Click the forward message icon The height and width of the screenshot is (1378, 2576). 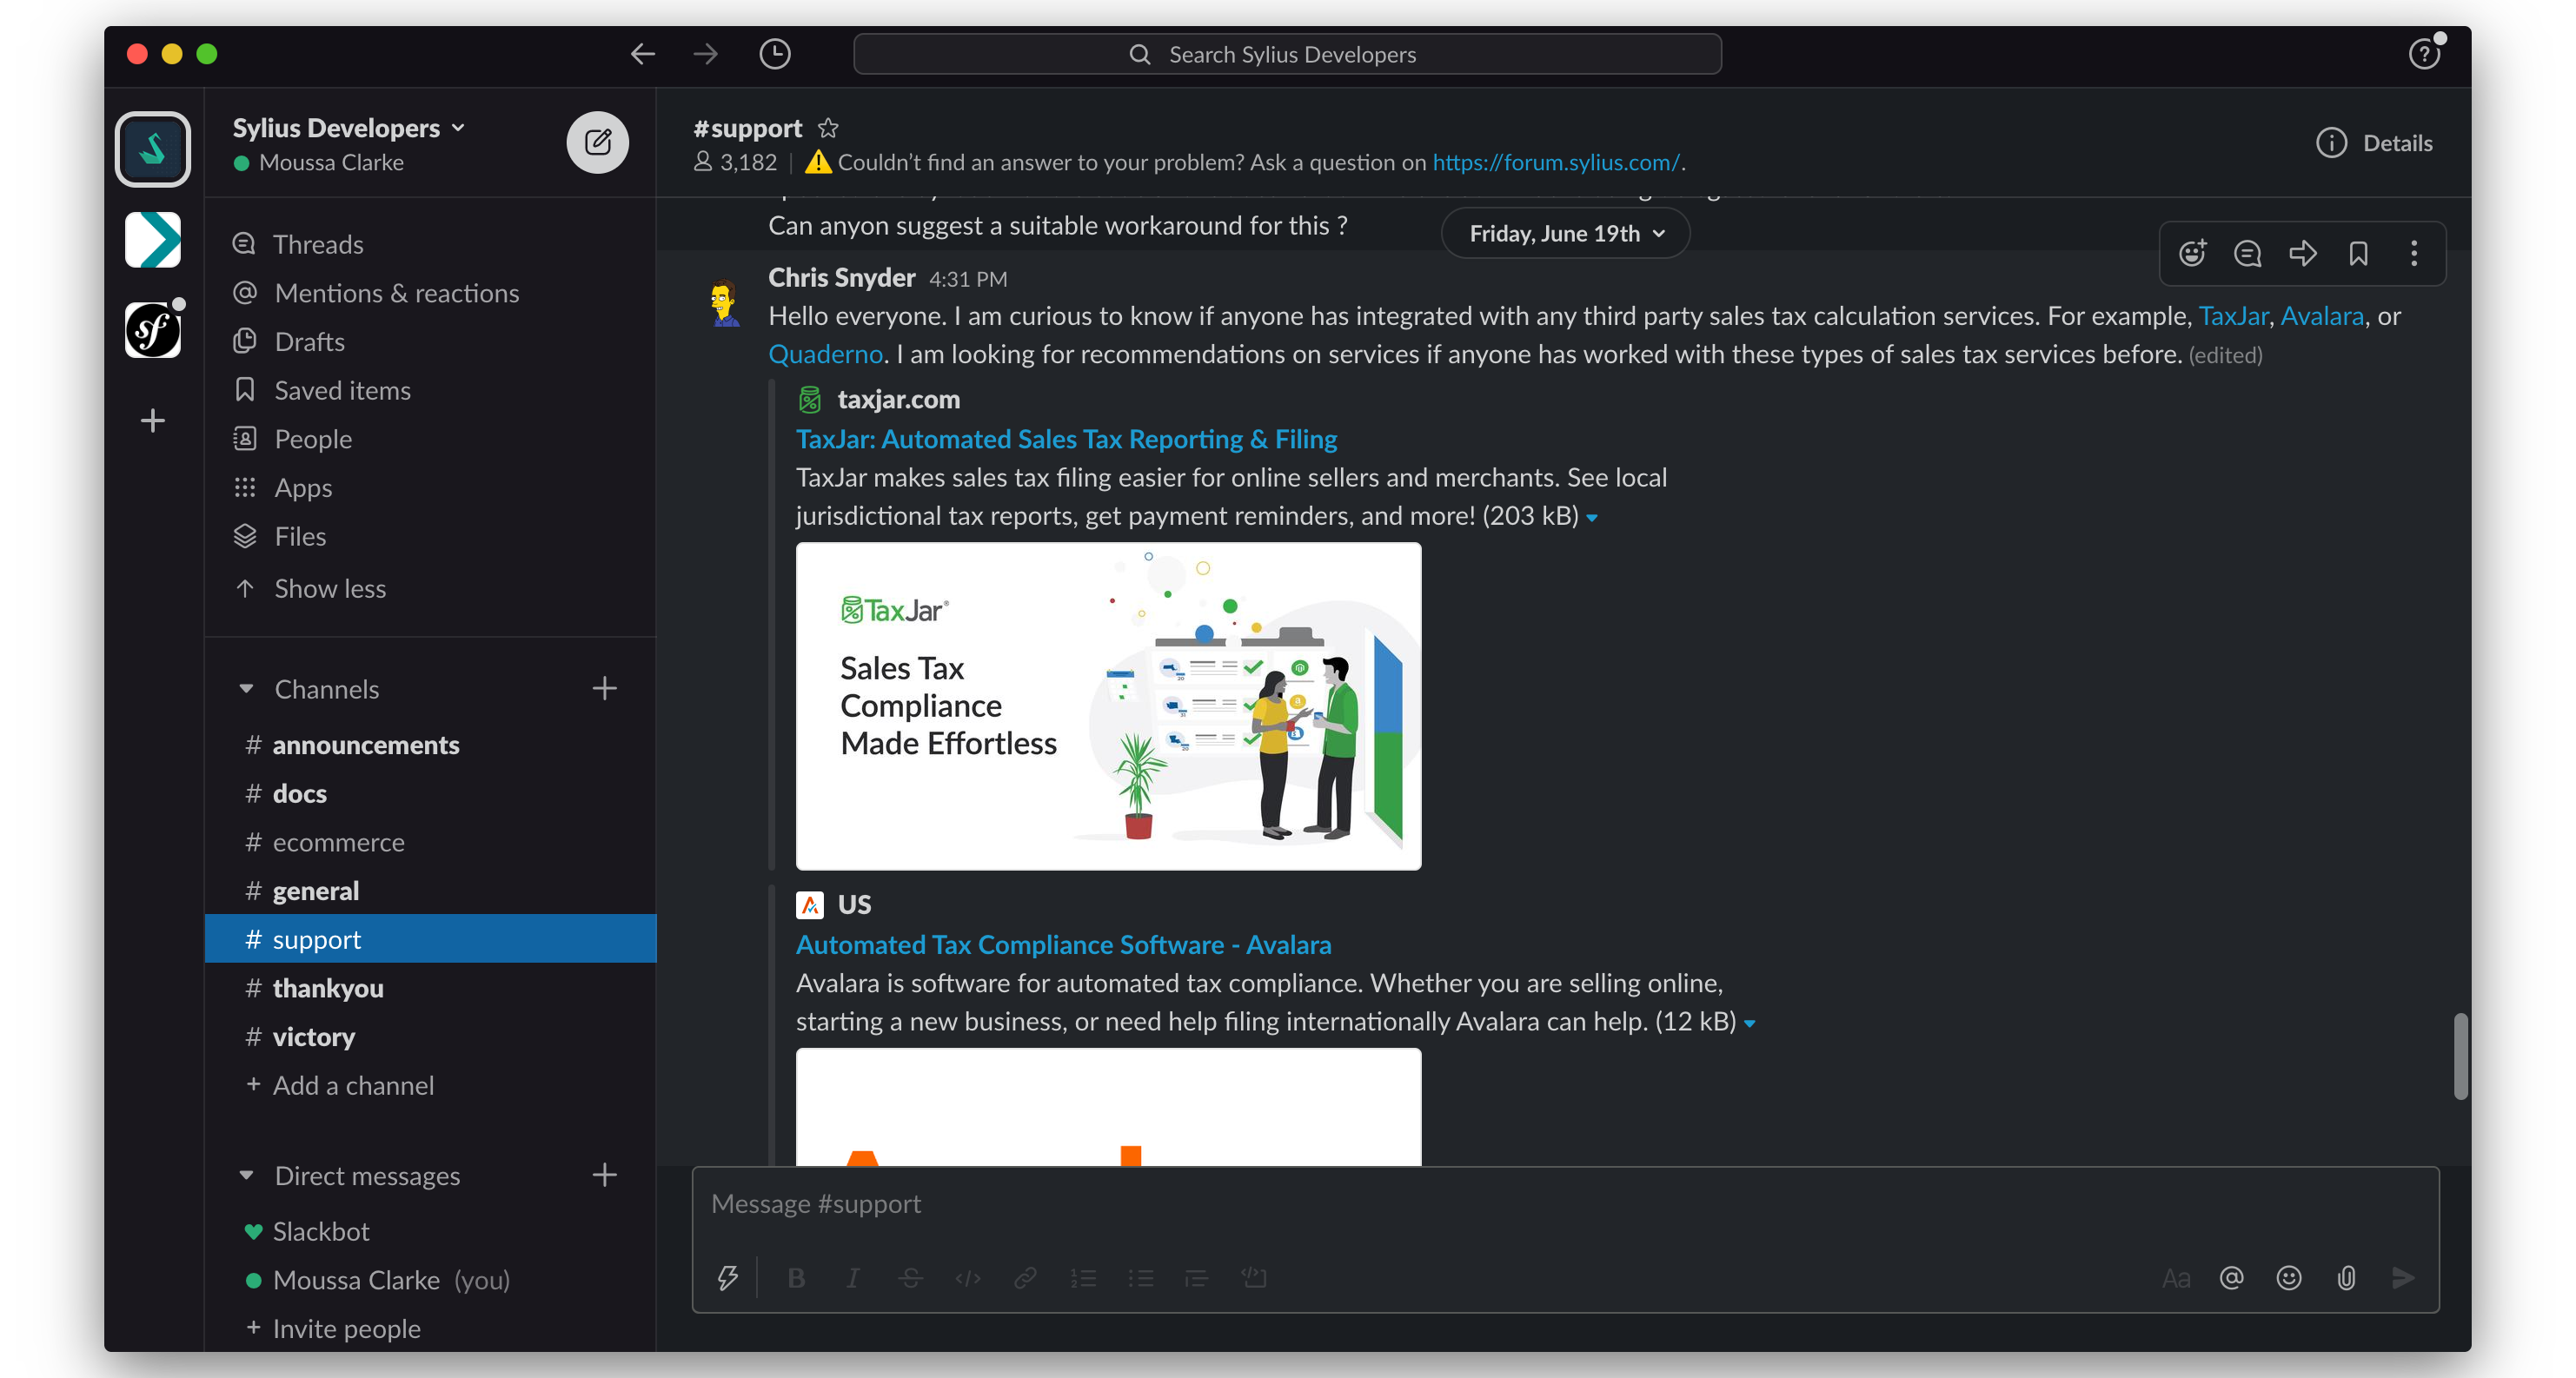2301,254
